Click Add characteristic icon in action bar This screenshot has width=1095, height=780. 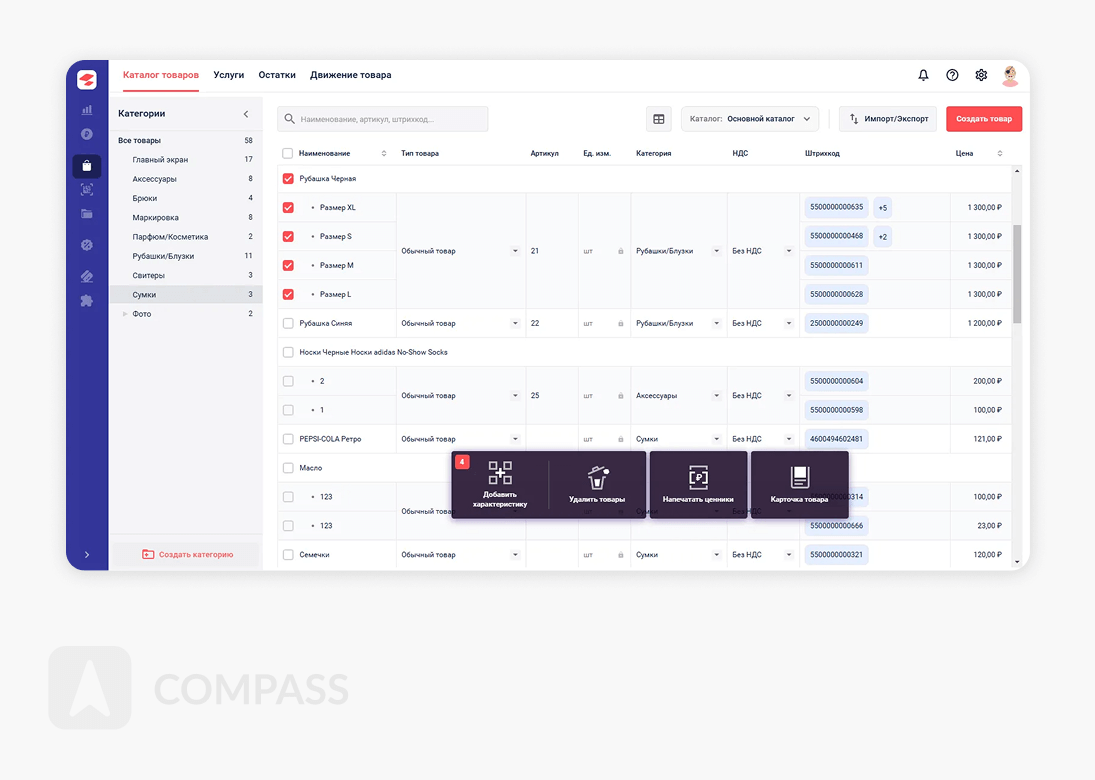(500, 474)
